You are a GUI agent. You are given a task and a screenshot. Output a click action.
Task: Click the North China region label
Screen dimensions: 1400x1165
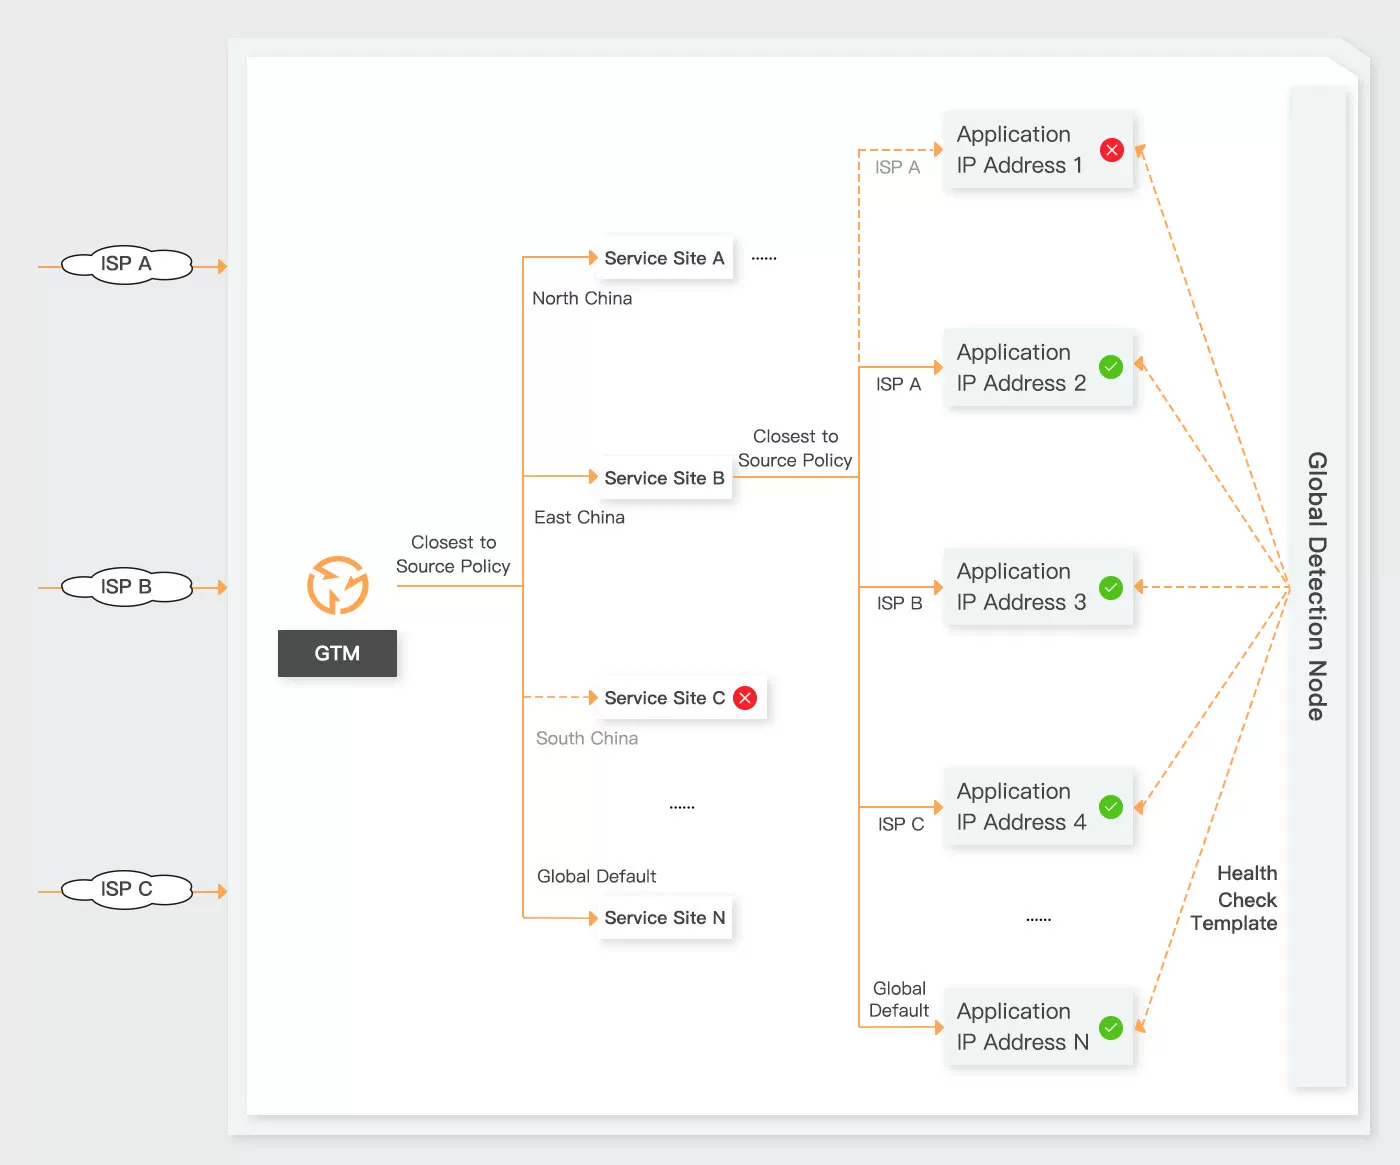click(x=582, y=298)
